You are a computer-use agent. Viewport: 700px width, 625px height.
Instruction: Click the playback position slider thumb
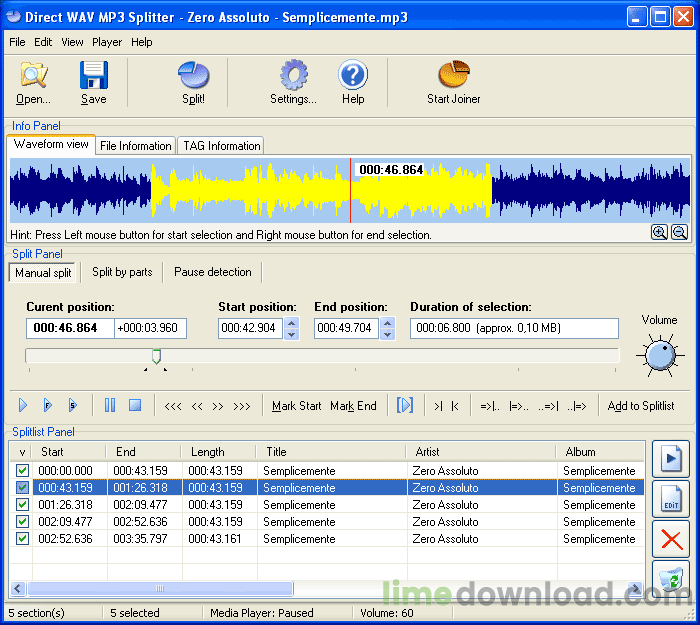tap(156, 356)
